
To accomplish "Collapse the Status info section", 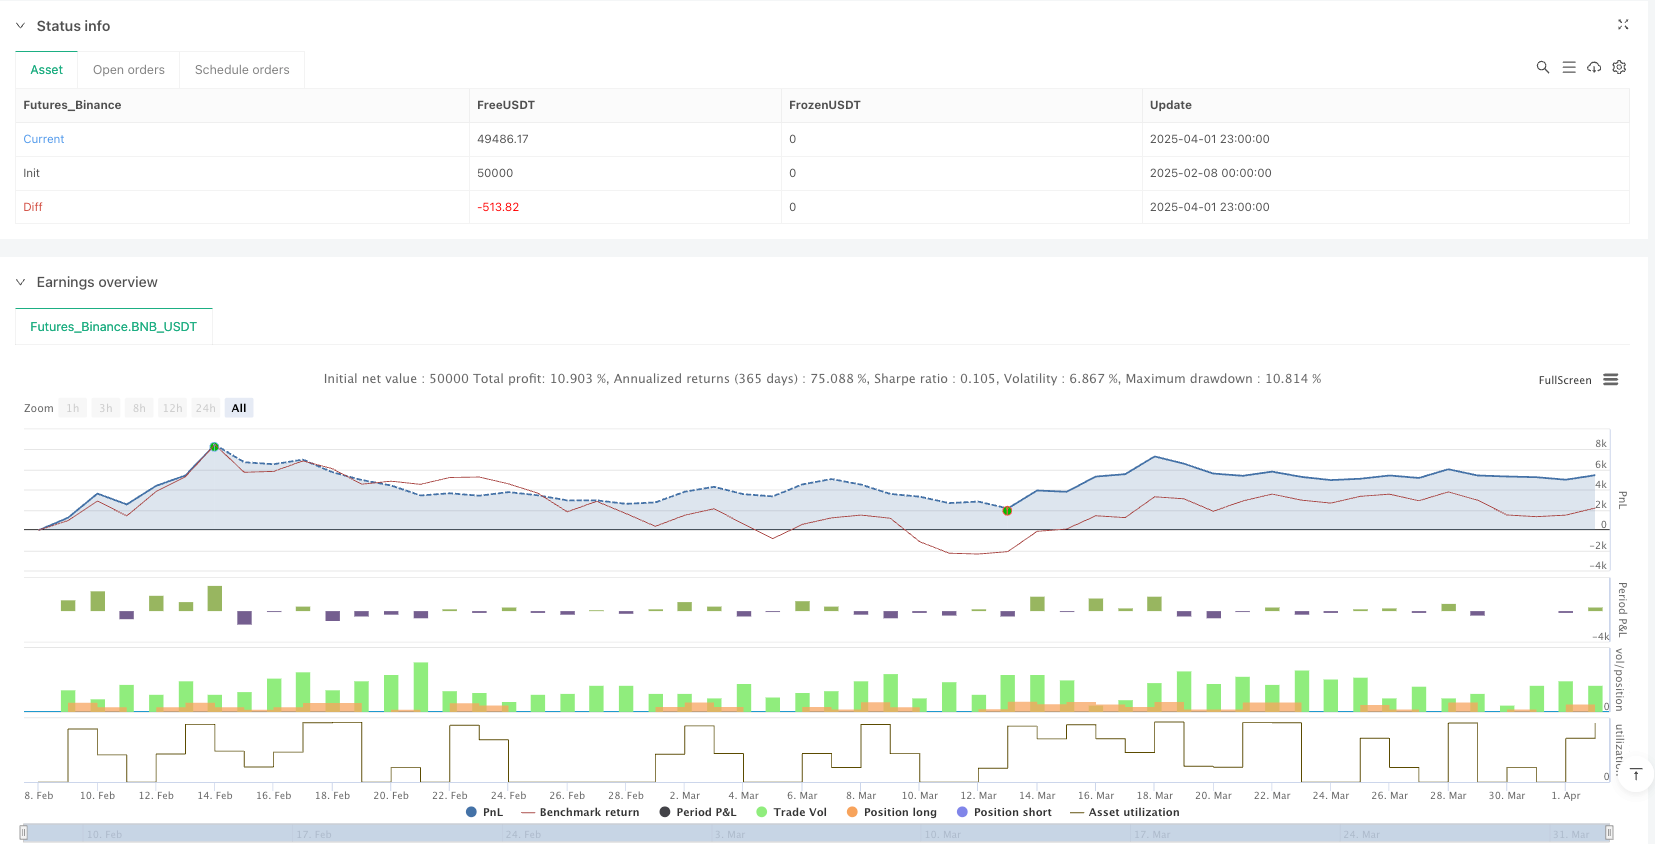I will 20,26.
